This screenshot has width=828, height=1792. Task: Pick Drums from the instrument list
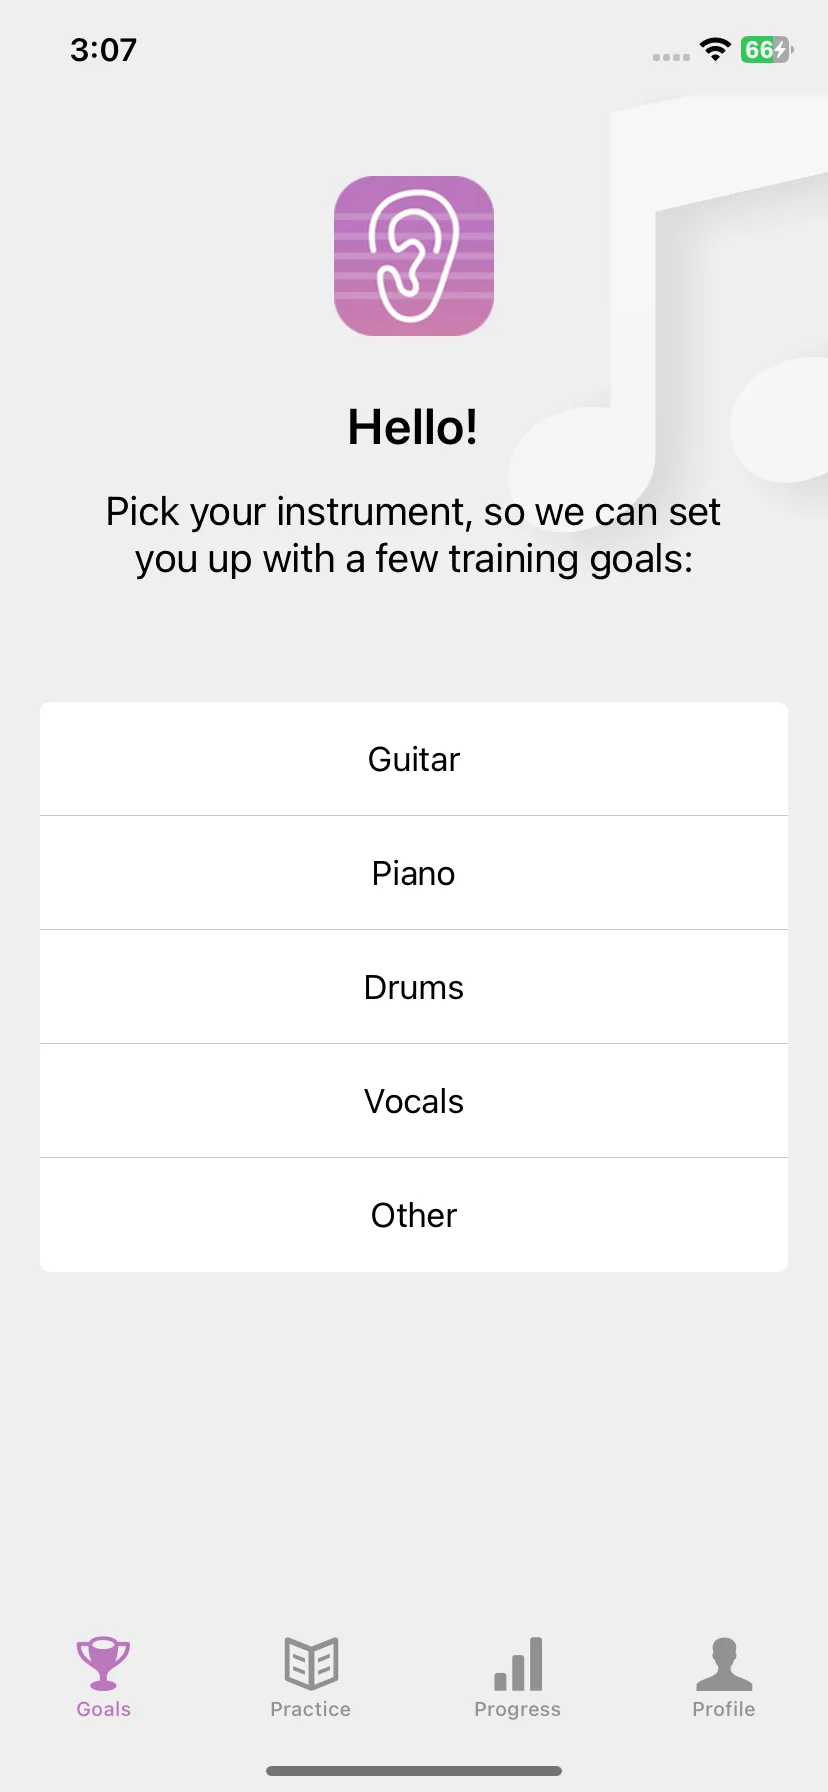click(x=414, y=987)
